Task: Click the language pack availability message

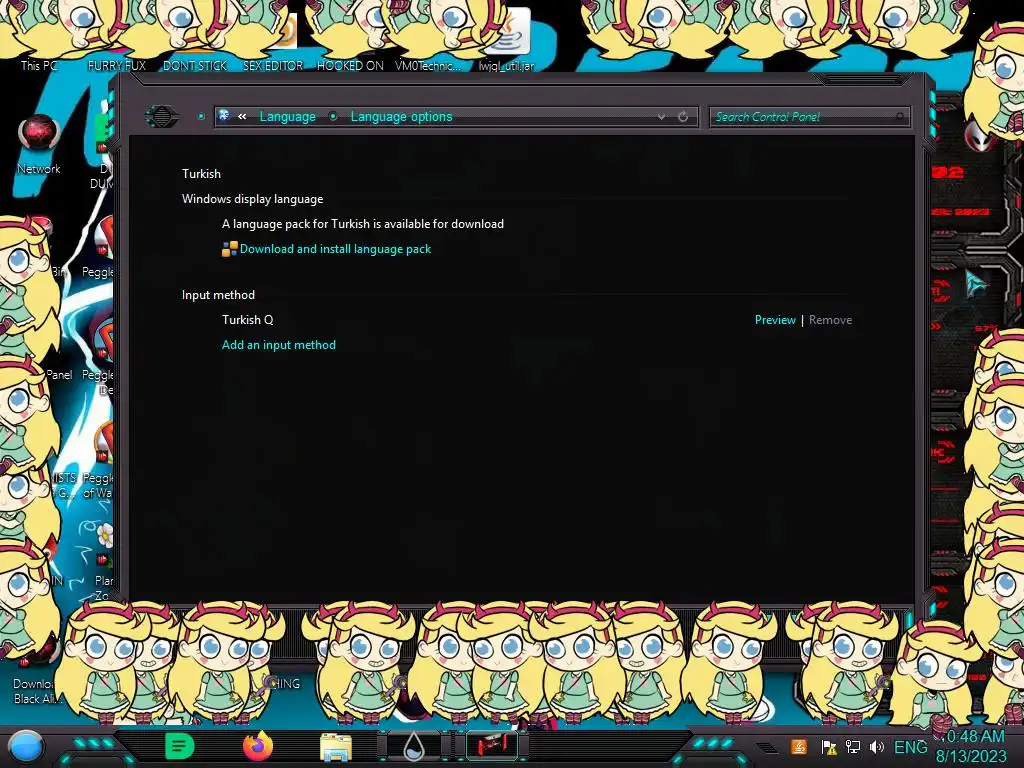Action: pyautogui.click(x=362, y=224)
